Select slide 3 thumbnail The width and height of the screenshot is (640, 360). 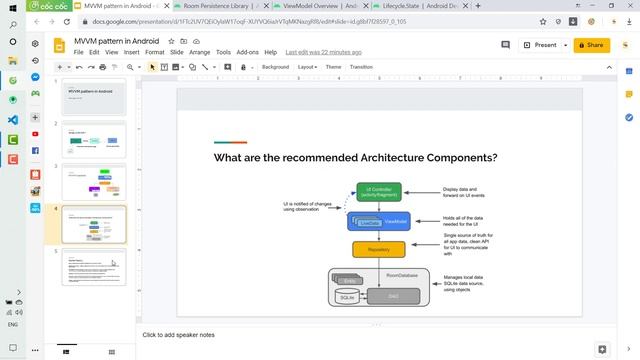[x=94, y=182]
